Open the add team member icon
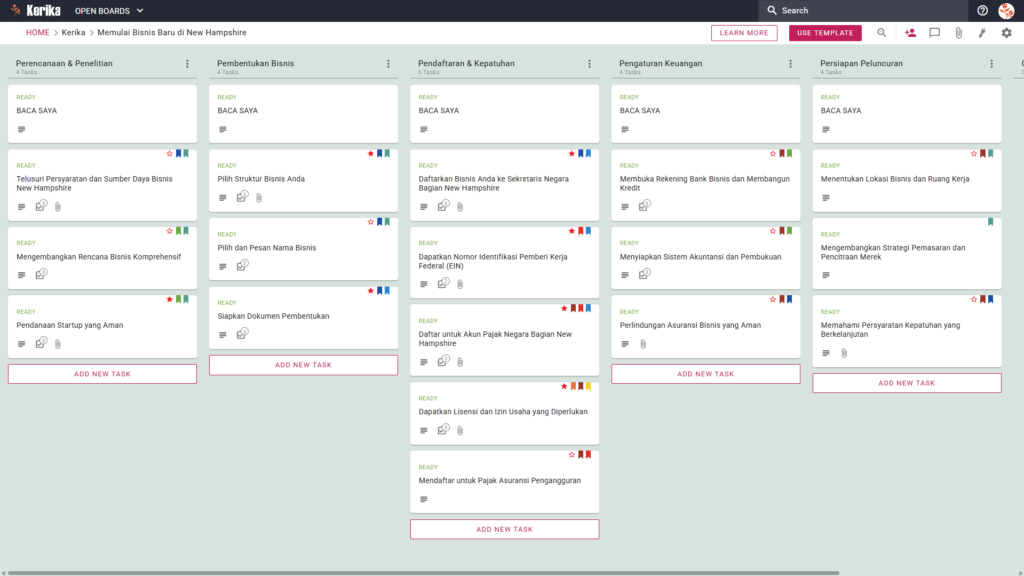This screenshot has height=576, width=1024. [910, 33]
